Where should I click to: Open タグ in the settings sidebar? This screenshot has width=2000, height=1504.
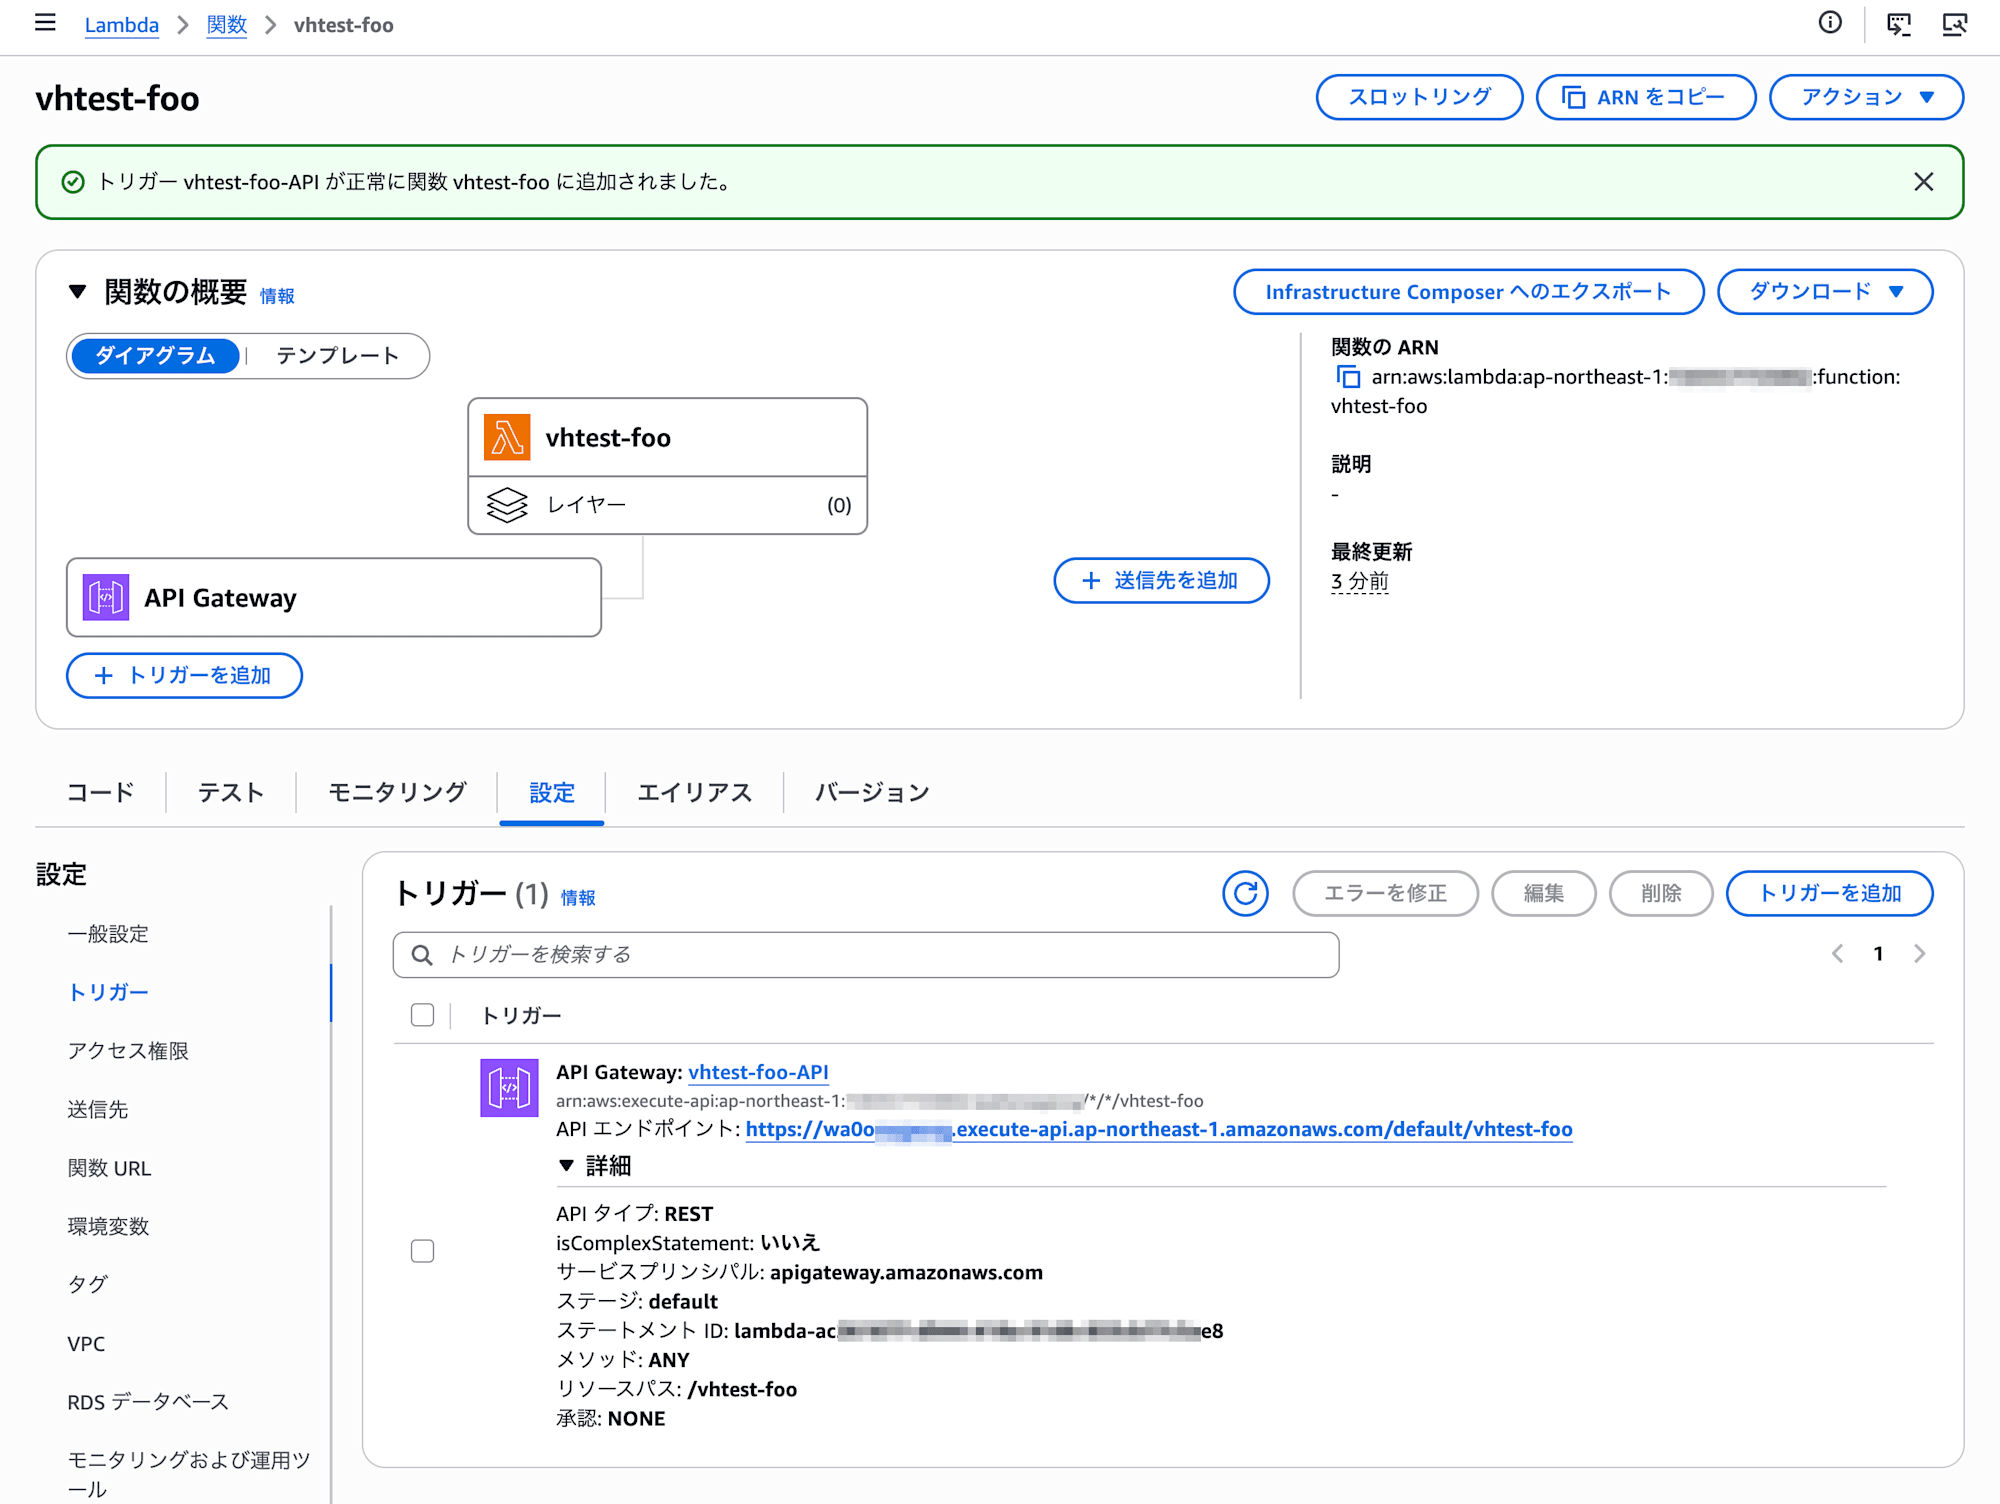coord(87,1285)
